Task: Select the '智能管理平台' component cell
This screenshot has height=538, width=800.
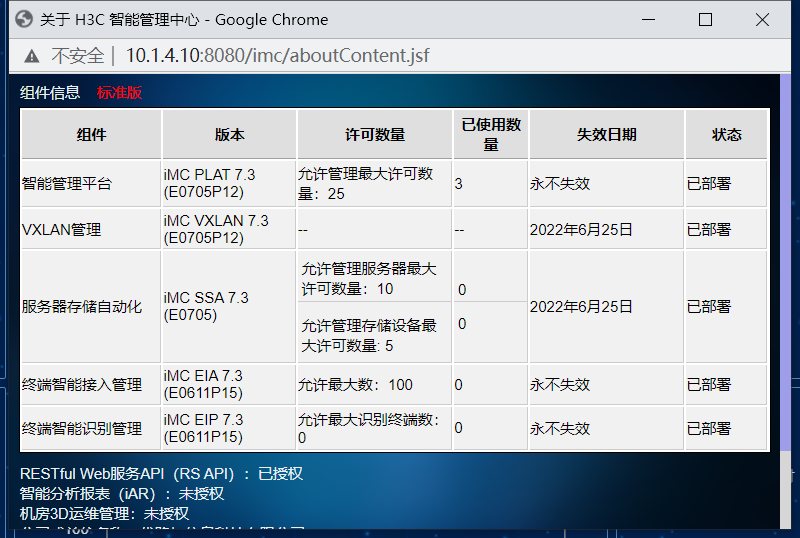Action: [x=91, y=183]
